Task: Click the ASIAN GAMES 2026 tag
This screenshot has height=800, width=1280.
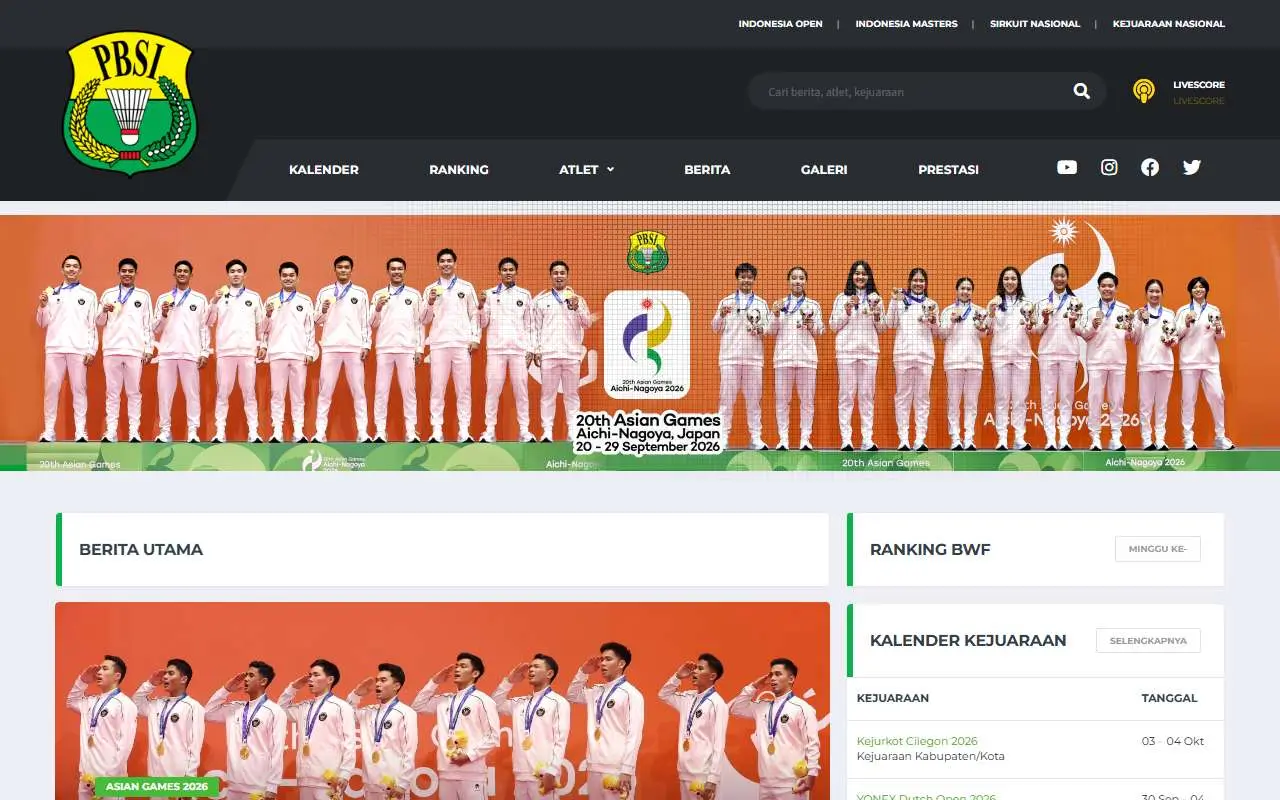Action: (x=157, y=787)
